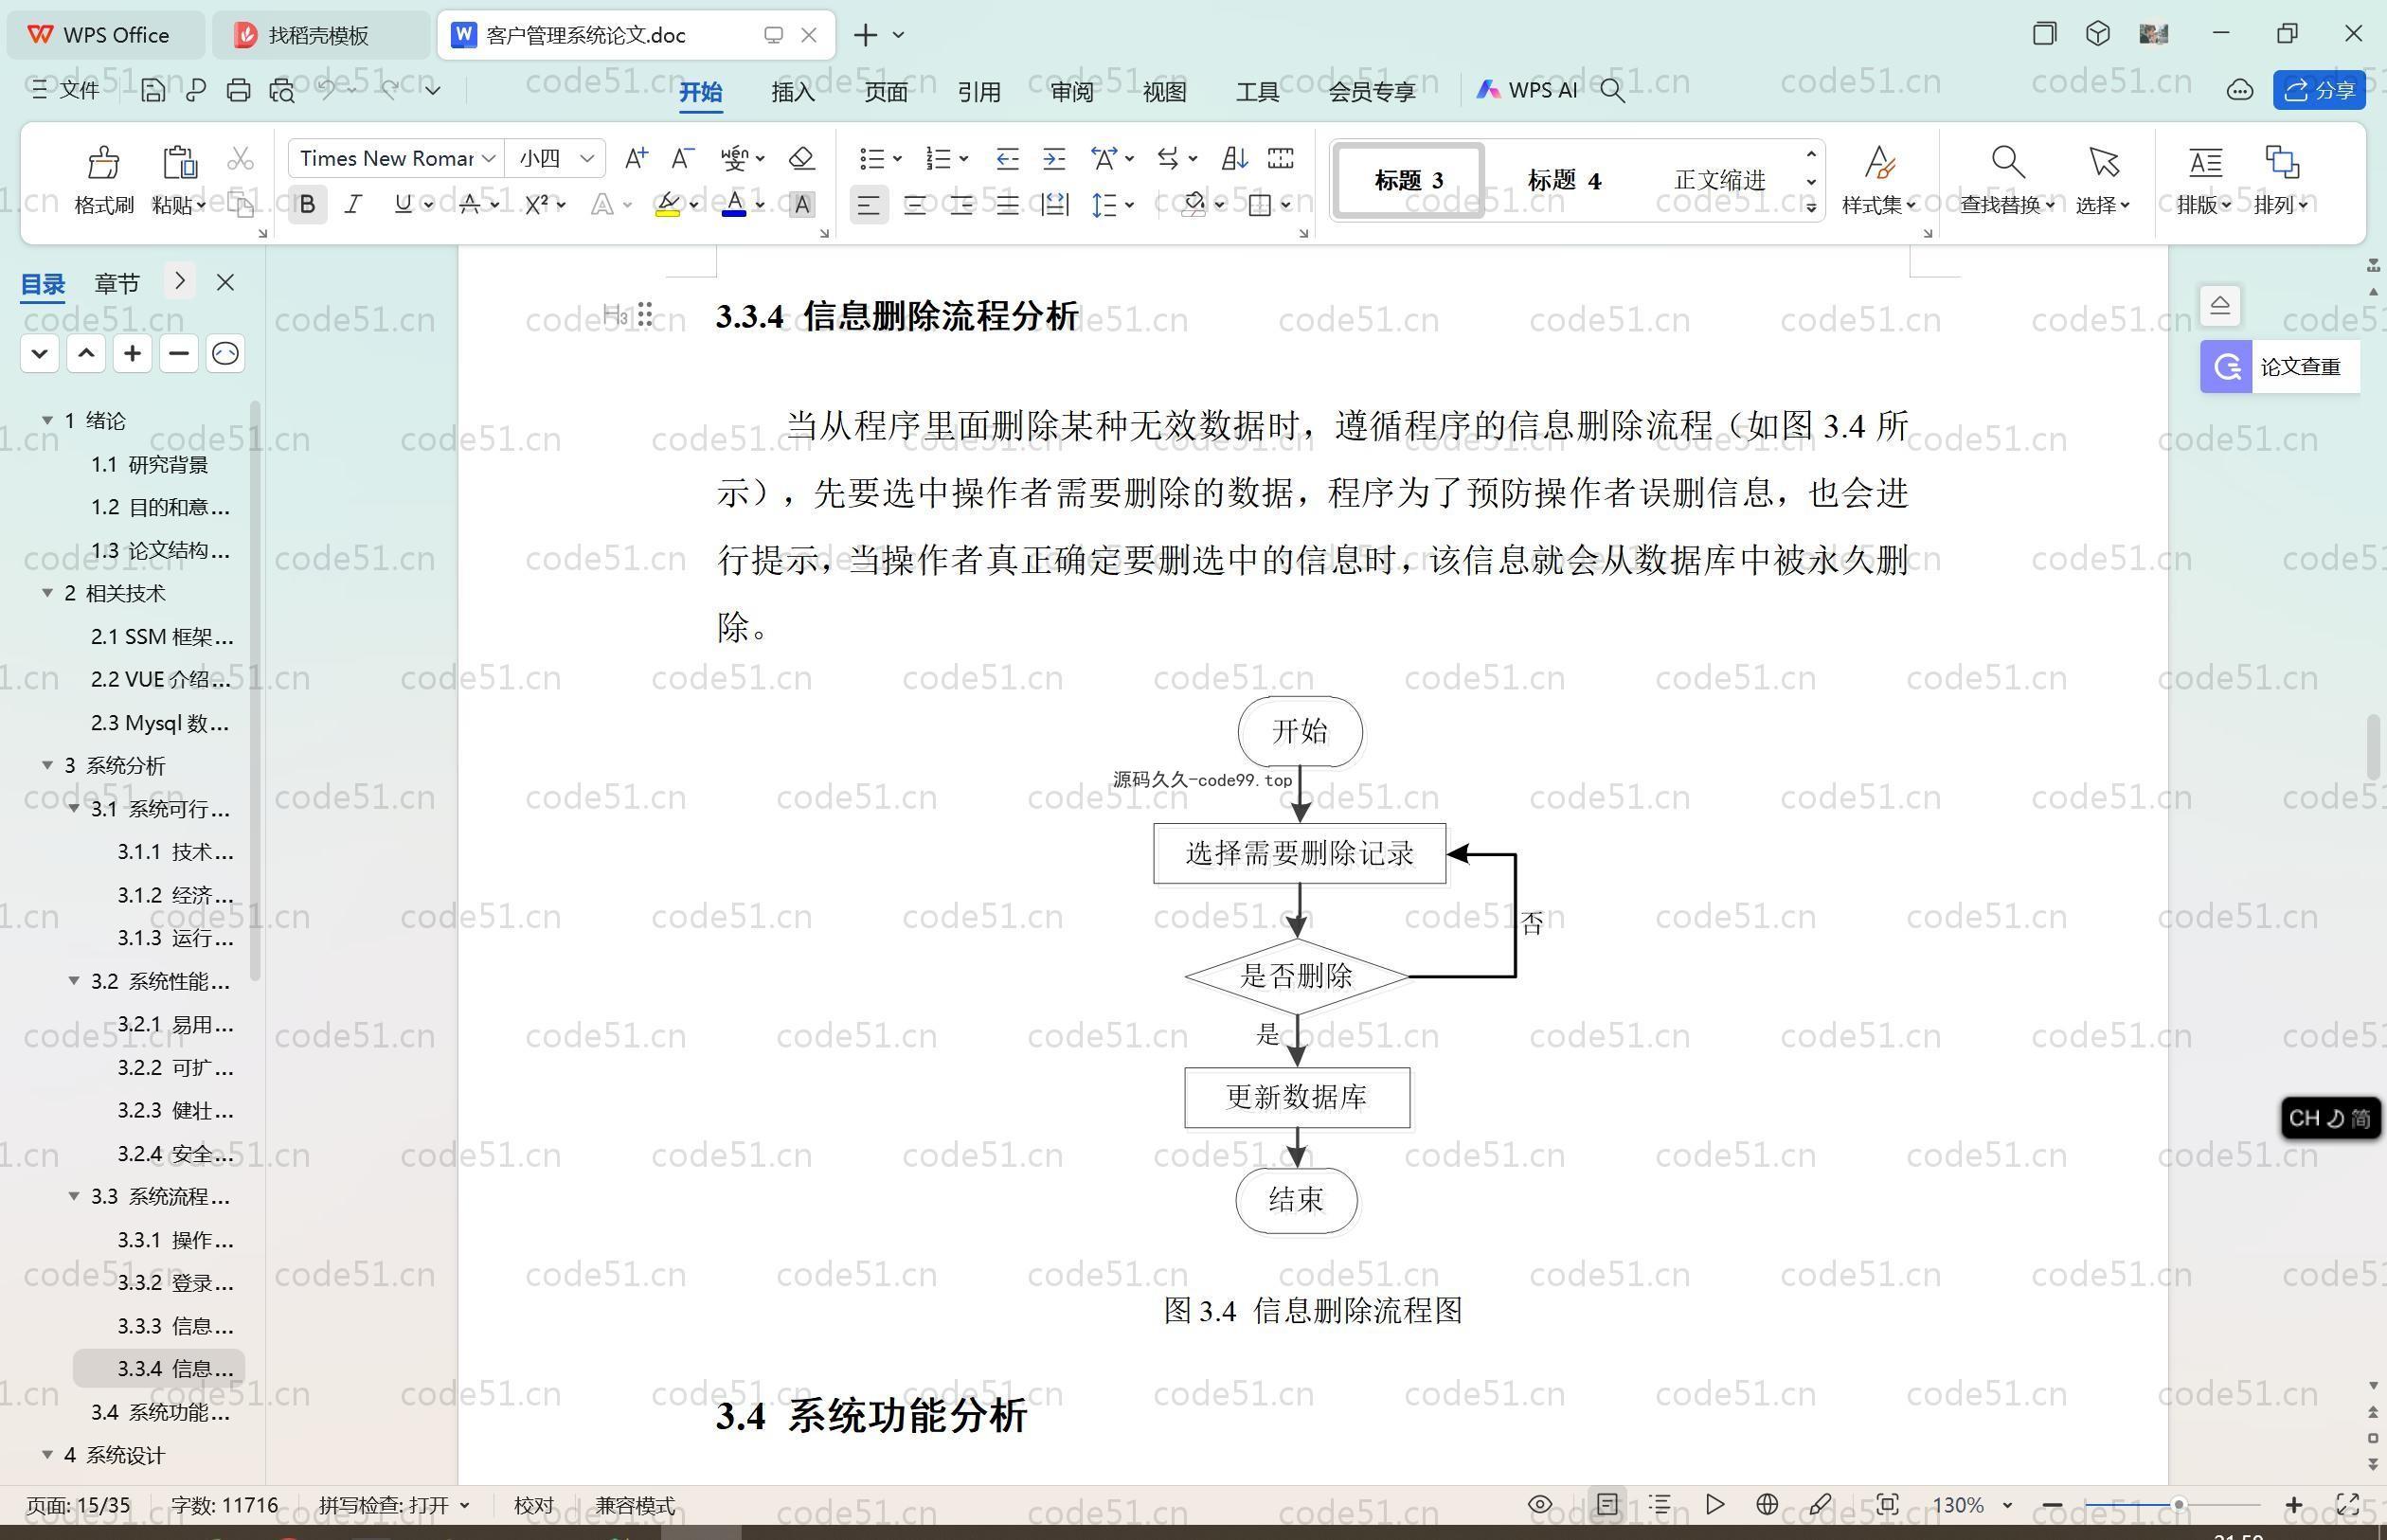Click the Full screen icon in status bar

[x=2347, y=1504]
